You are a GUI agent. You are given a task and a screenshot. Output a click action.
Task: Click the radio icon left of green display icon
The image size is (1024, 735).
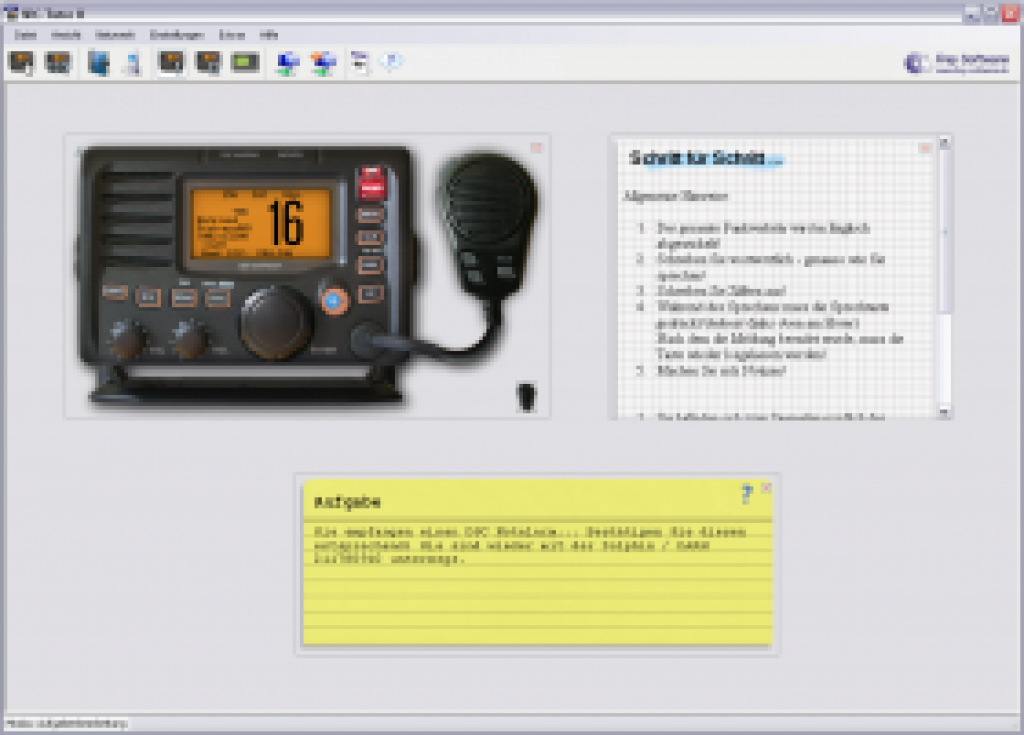click(209, 63)
